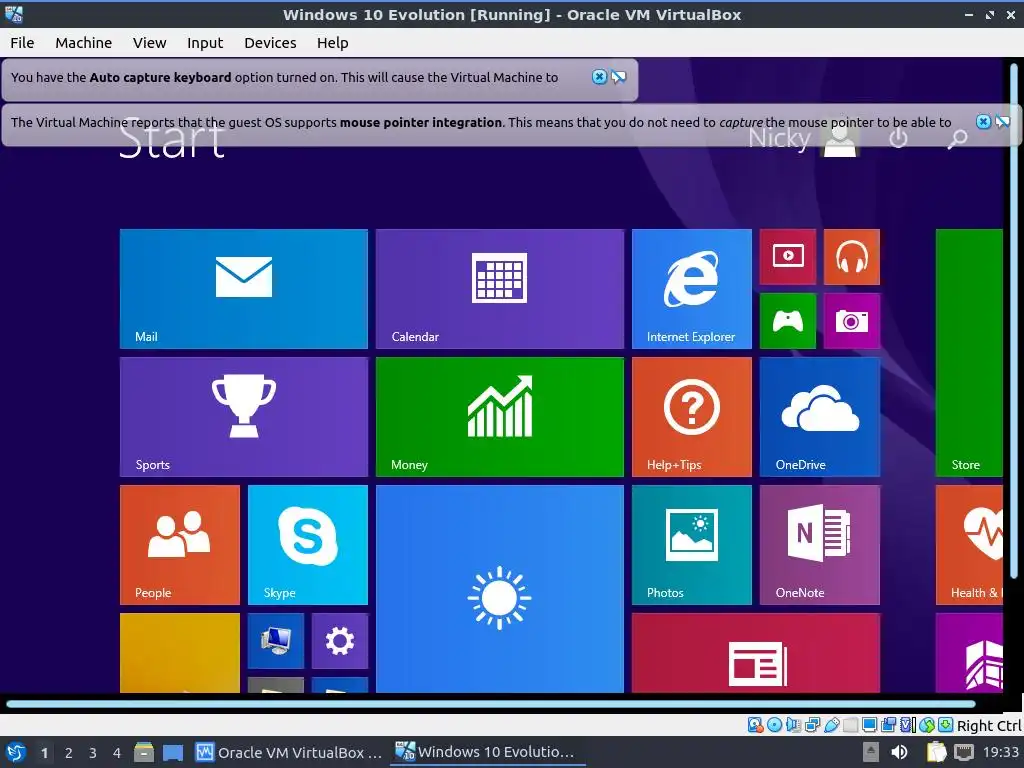1024x768 pixels.
Task: Click the volume speaker tray icon
Action: (x=899, y=752)
